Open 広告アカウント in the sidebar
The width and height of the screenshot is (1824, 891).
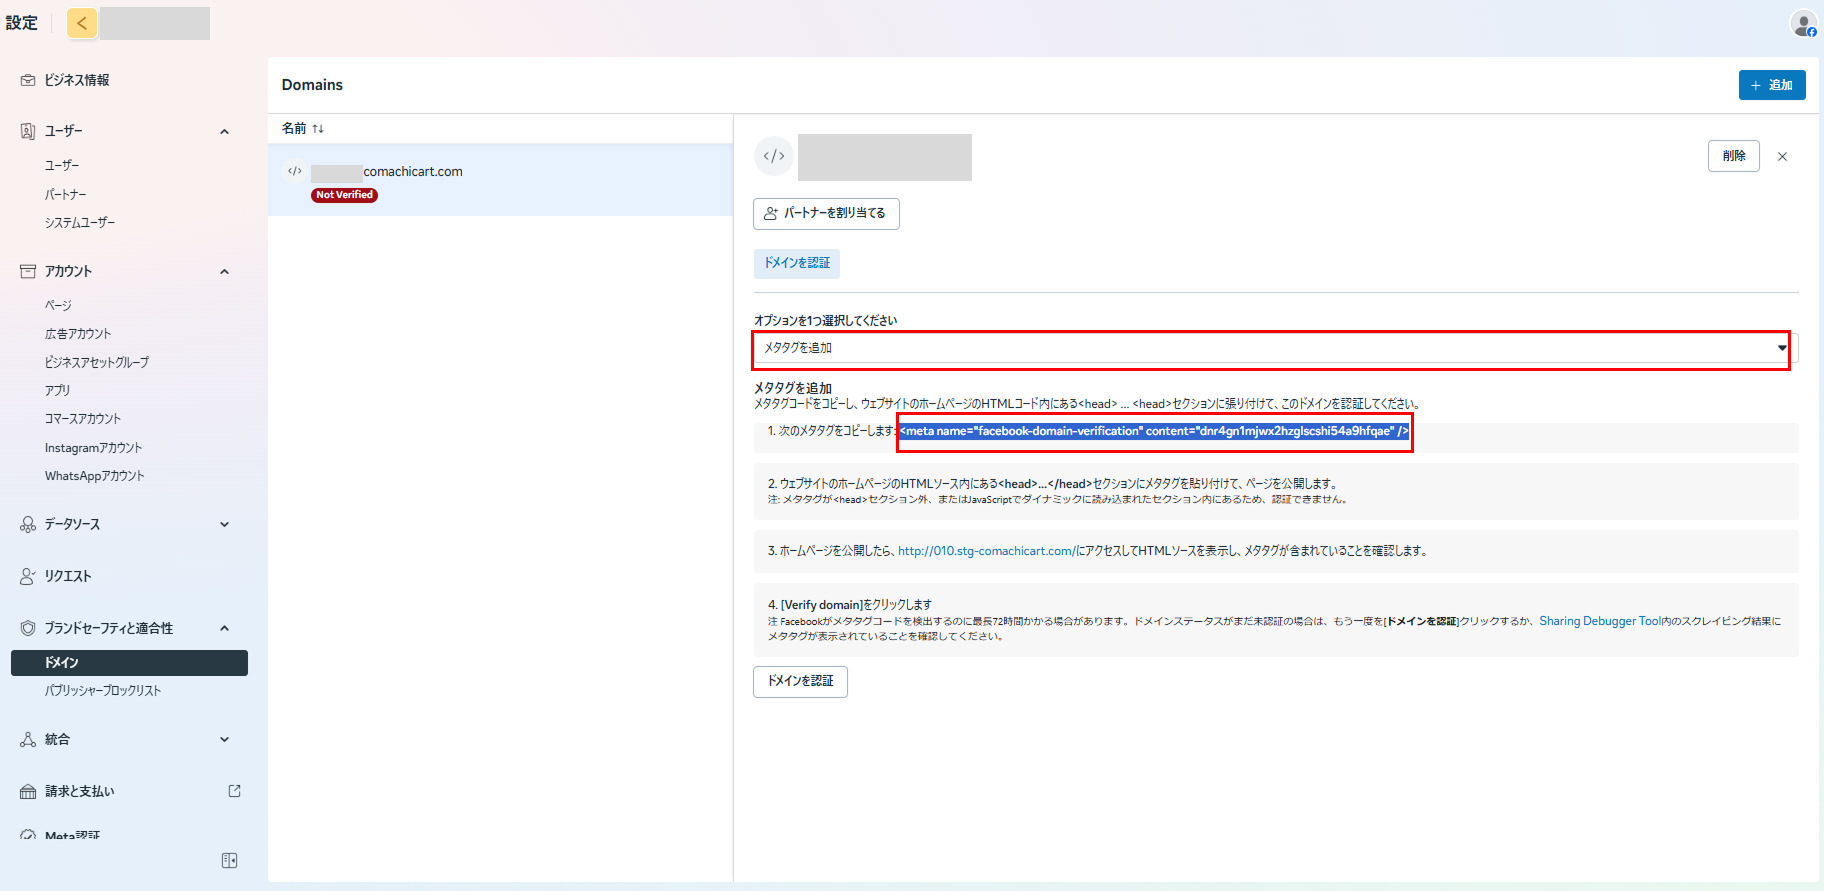click(x=78, y=334)
